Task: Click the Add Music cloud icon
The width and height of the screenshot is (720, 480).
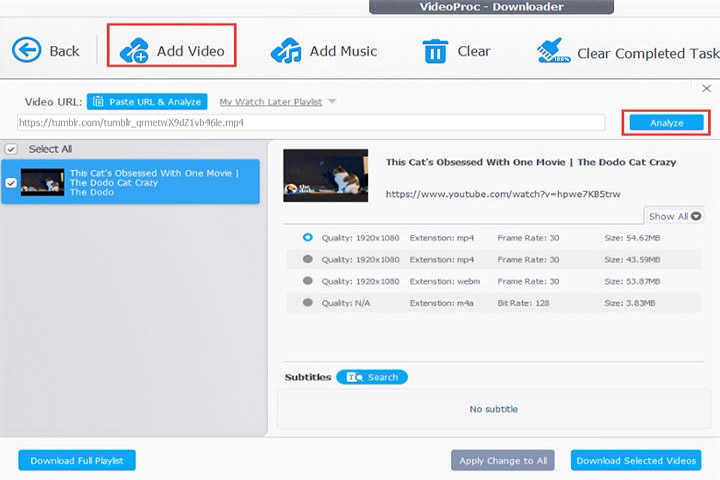Action: pos(286,51)
